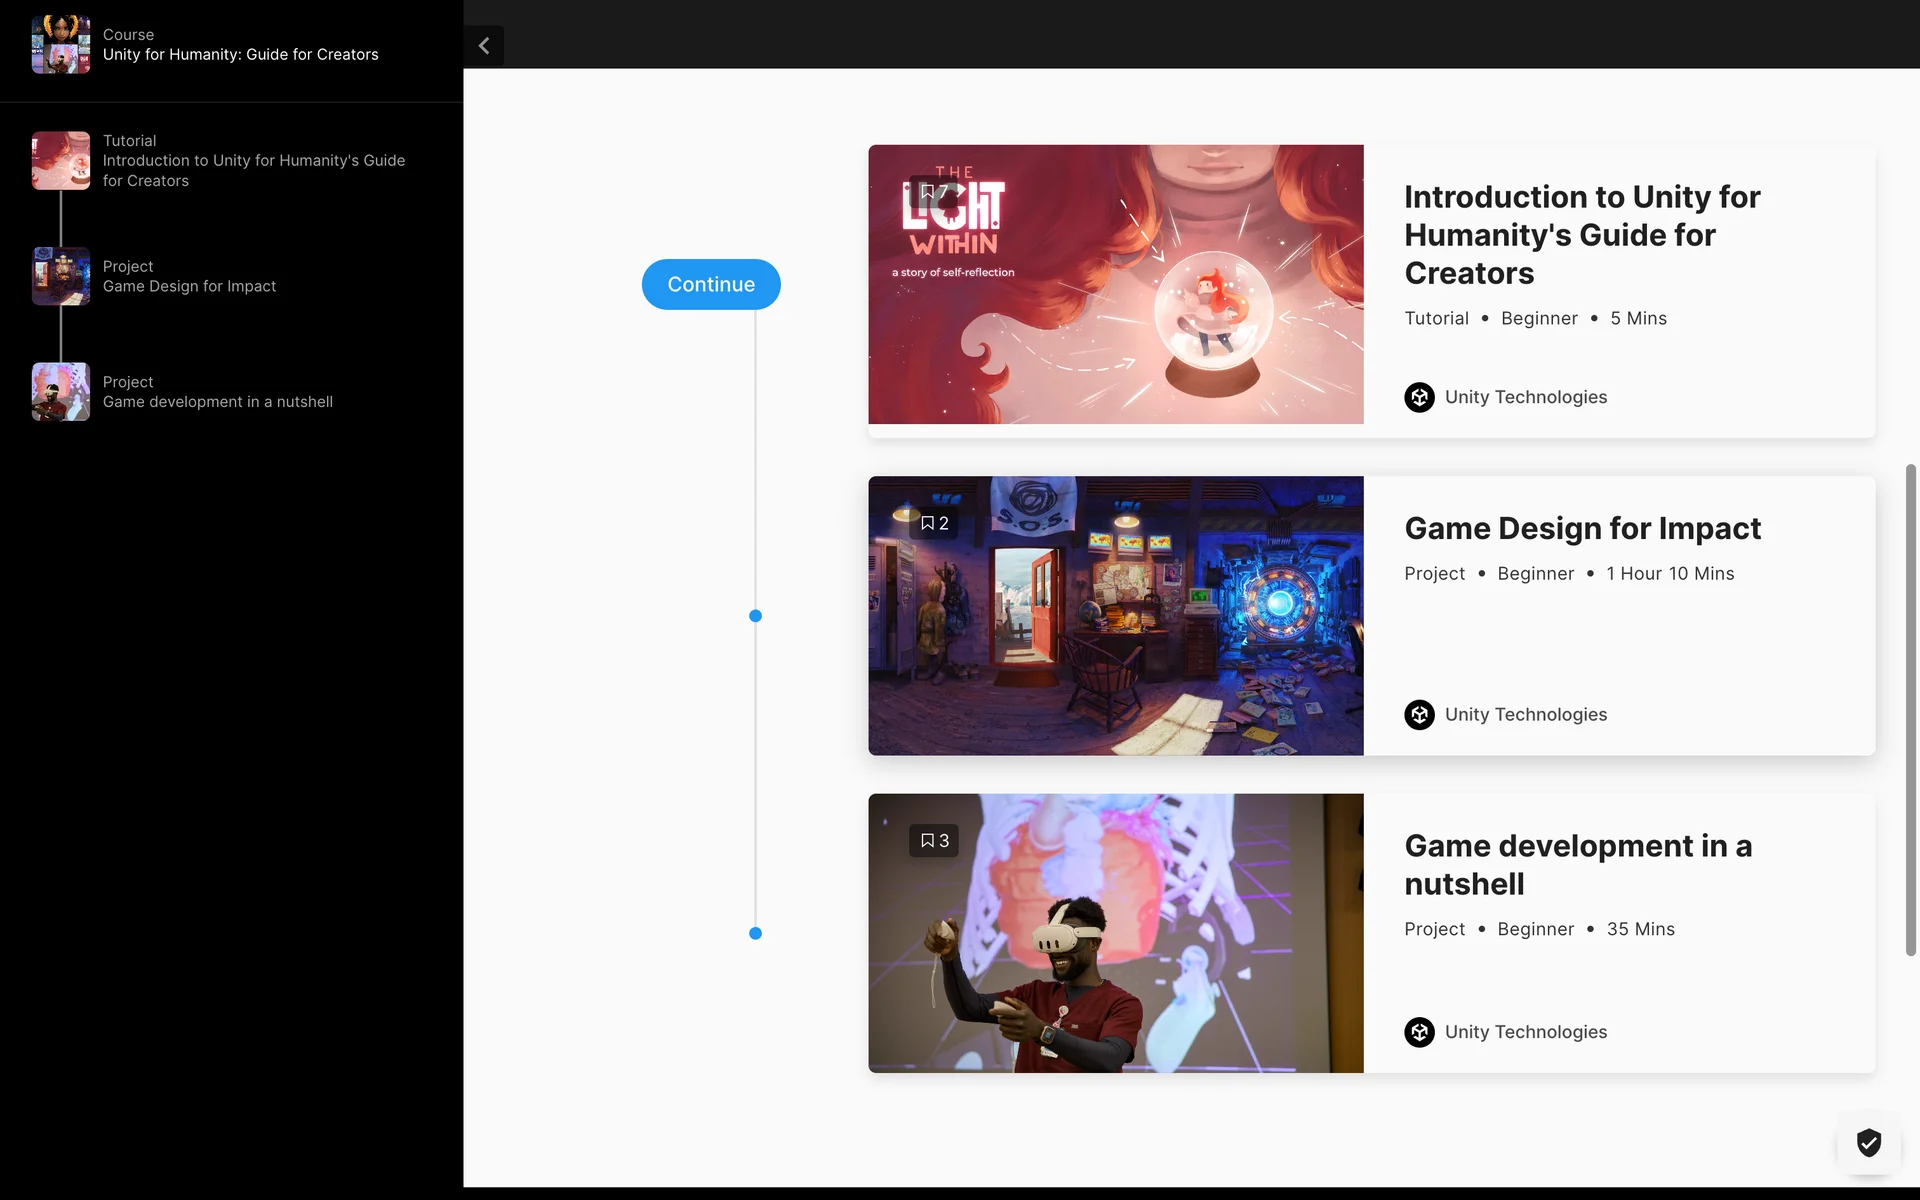Open the Game Design for Impact title
The width and height of the screenshot is (1920, 1200).
1582,528
